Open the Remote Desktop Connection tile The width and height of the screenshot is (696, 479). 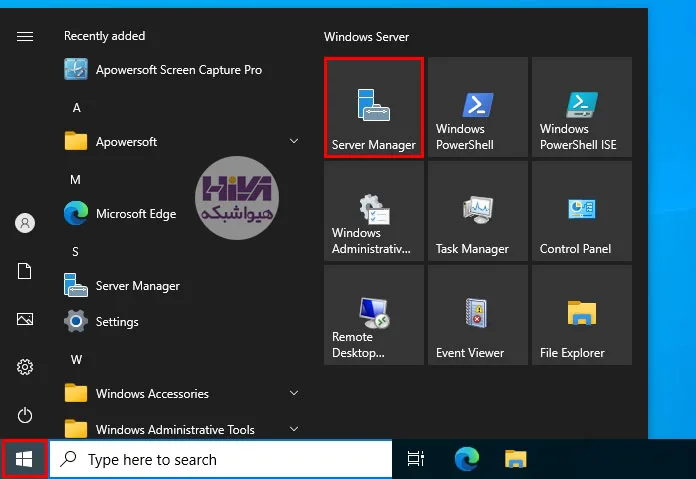pos(374,315)
